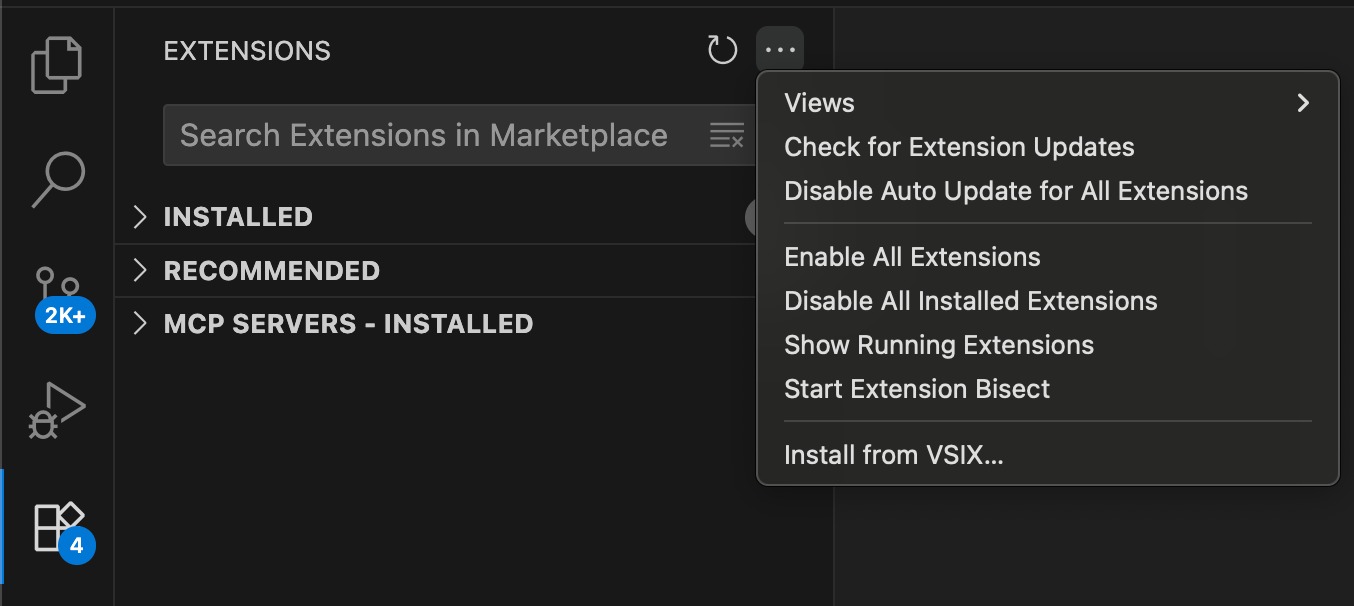Viewport: 1354px width, 606px height.
Task: Choose Enable All Extensions
Action: coord(912,257)
